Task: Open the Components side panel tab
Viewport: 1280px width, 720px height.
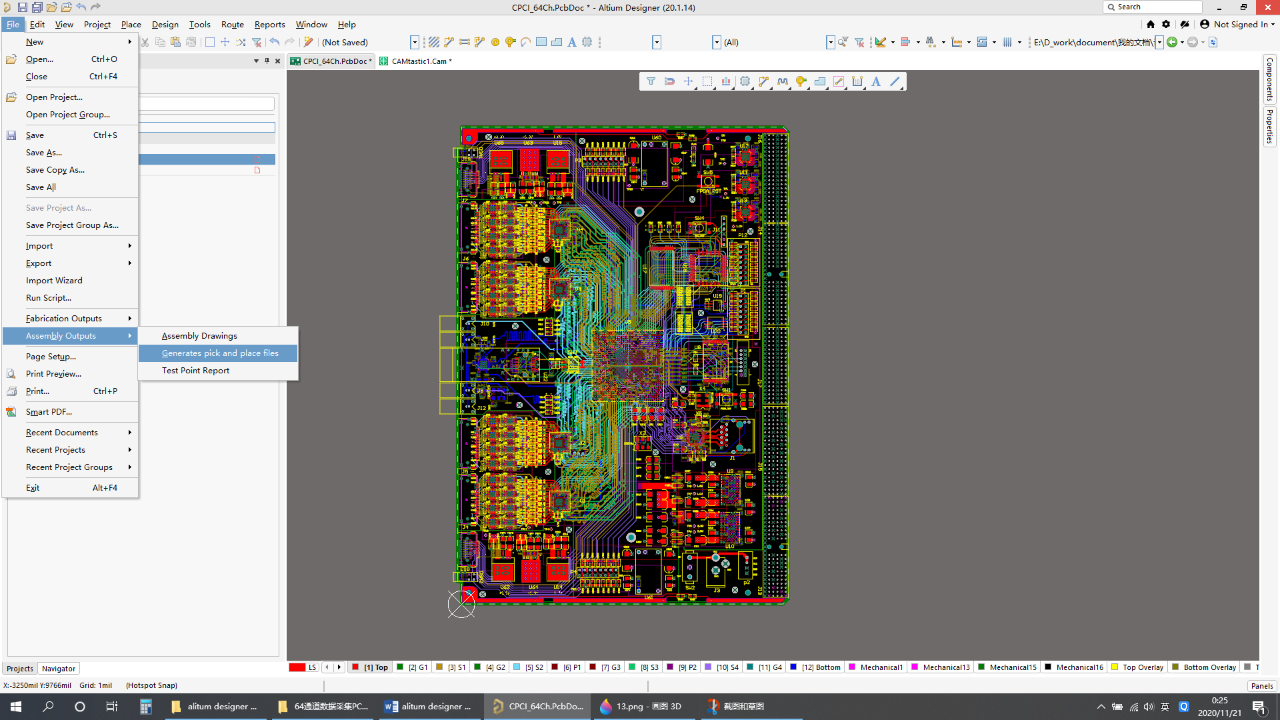Action: point(1270,80)
